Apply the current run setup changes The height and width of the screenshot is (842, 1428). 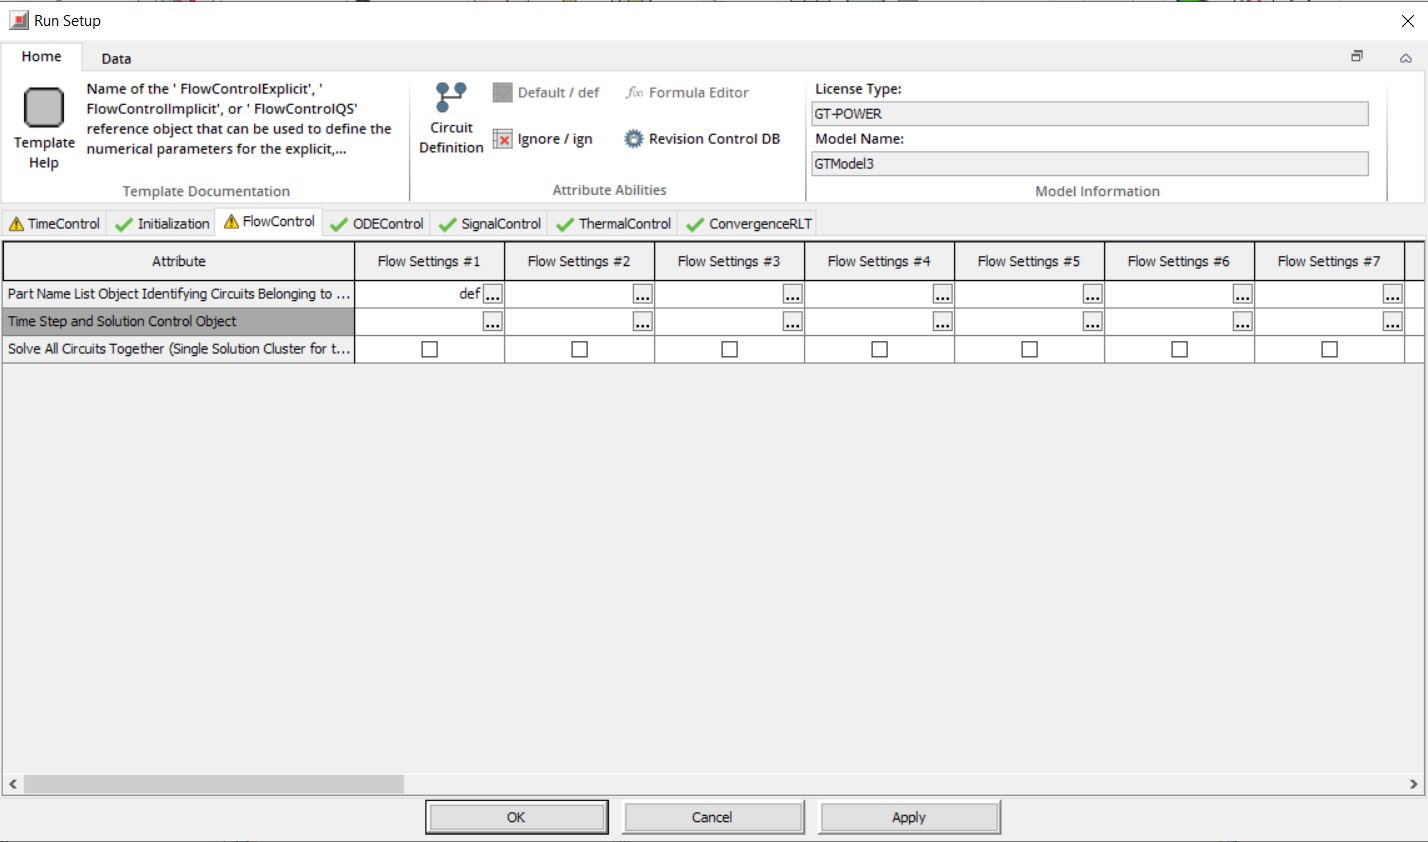point(908,816)
